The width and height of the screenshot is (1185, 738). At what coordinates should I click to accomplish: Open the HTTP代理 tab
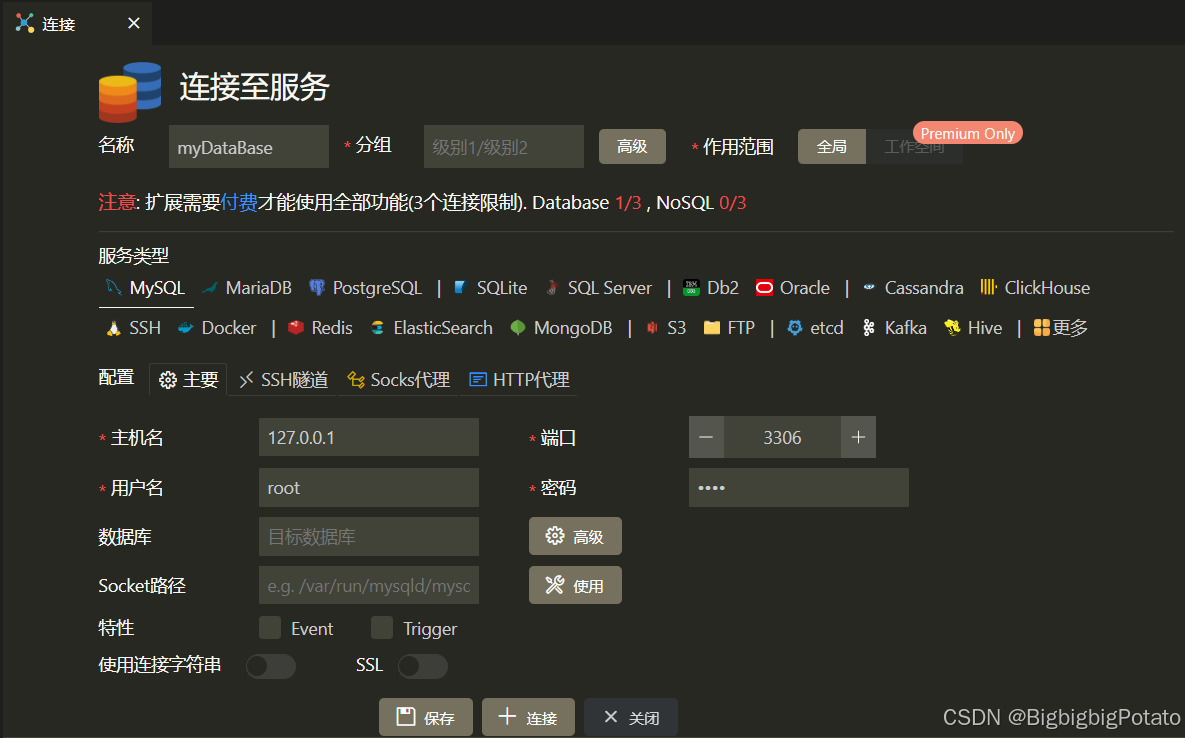coord(519,379)
